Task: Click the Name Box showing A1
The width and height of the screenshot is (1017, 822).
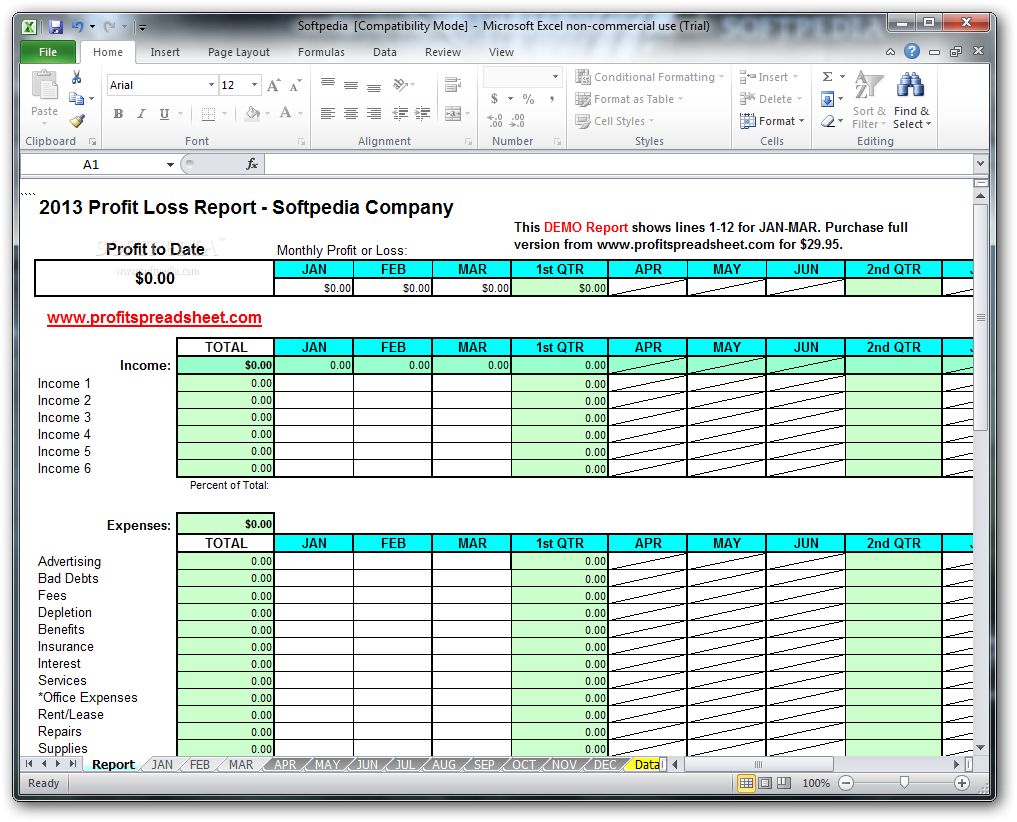Action: pyautogui.click(x=91, y=165)
